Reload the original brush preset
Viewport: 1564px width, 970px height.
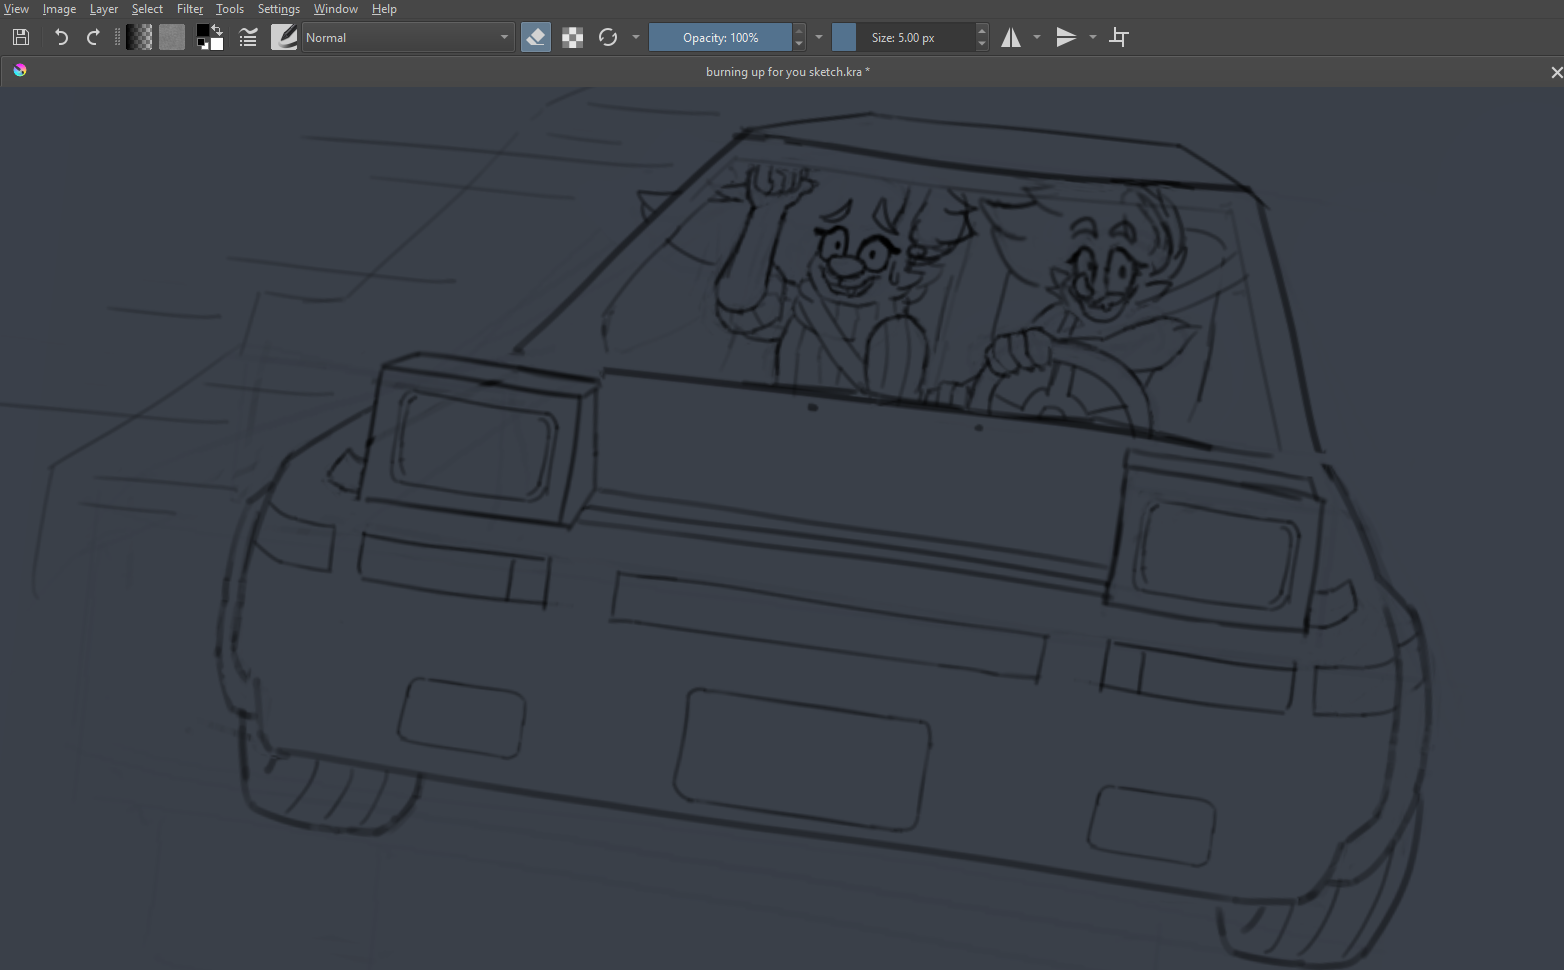[607, 38]
